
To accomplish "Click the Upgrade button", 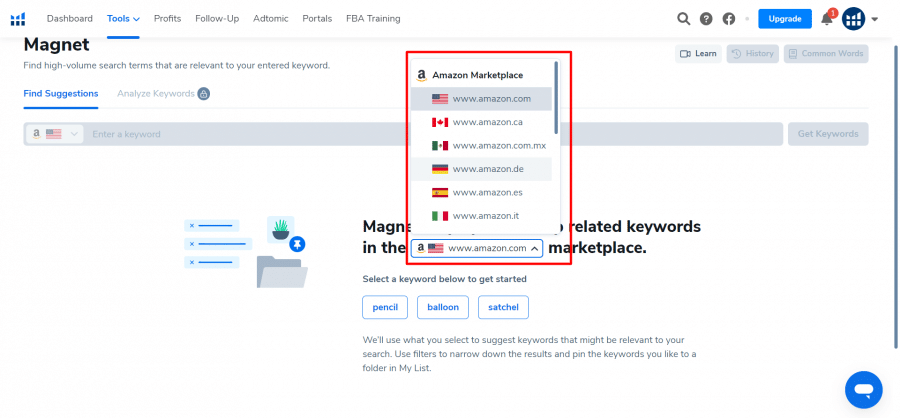I will [x=785, y=18].
